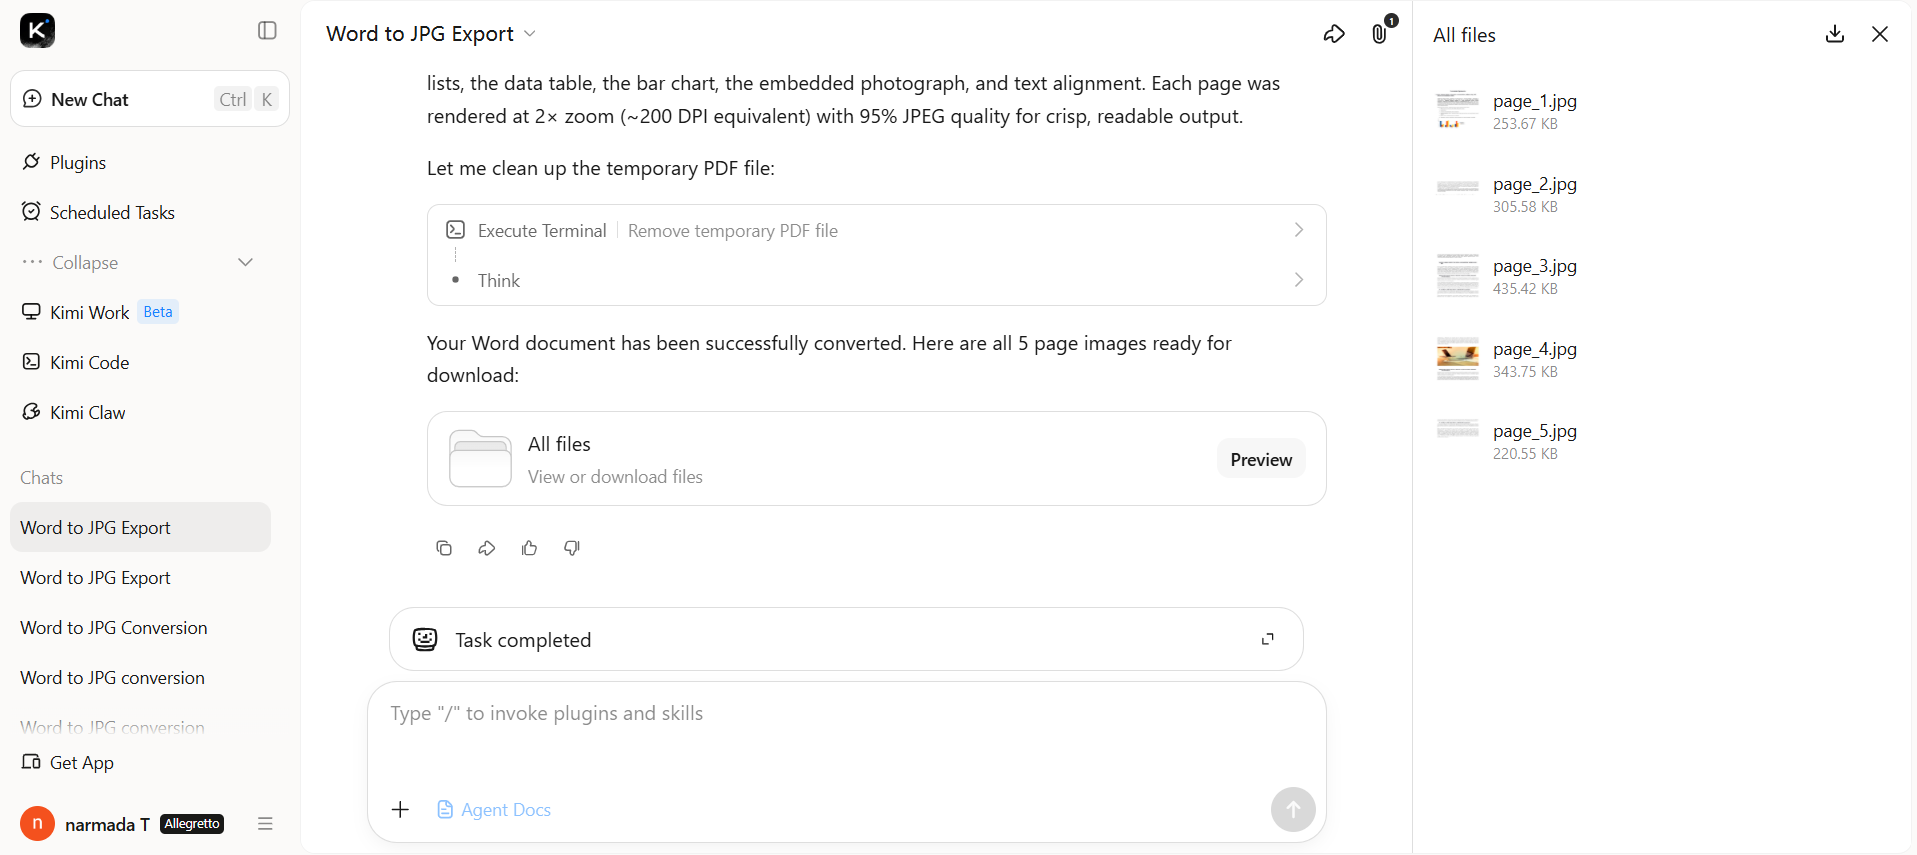
Task: Click the share arrow icon in header
Action: tap(1334, 34)
